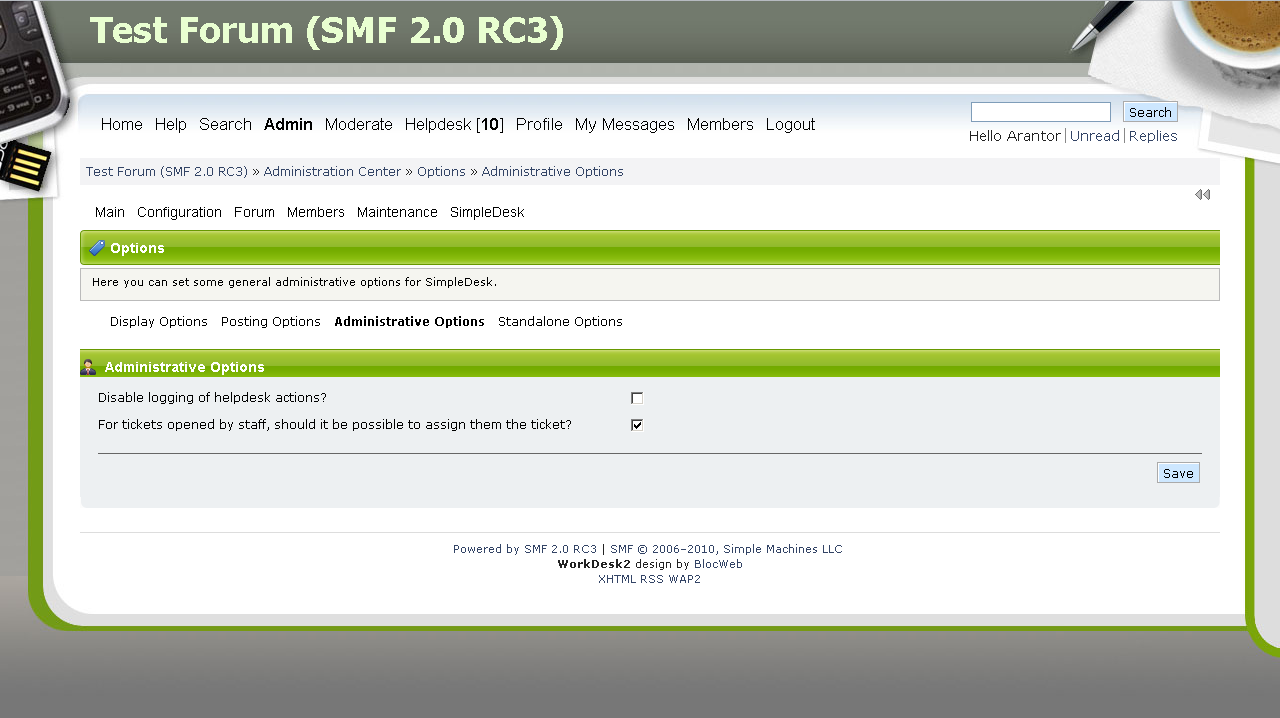
Task: Open XHTML footer link
Action: click(x=617, y=579)
